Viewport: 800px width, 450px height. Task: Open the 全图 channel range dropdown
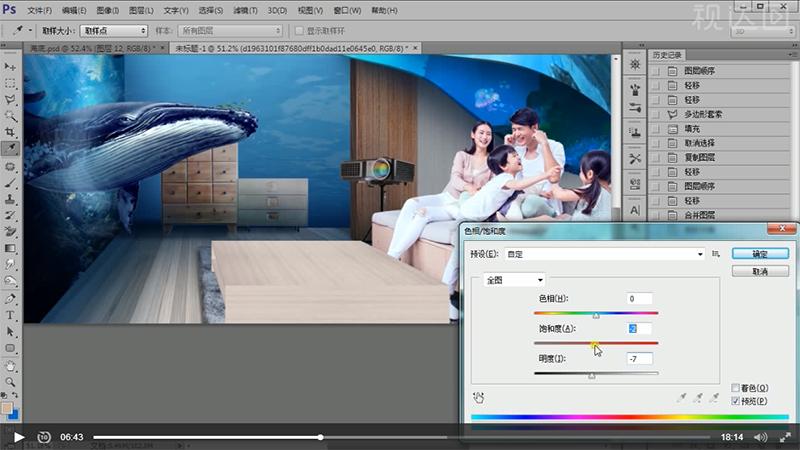(514, 280)
